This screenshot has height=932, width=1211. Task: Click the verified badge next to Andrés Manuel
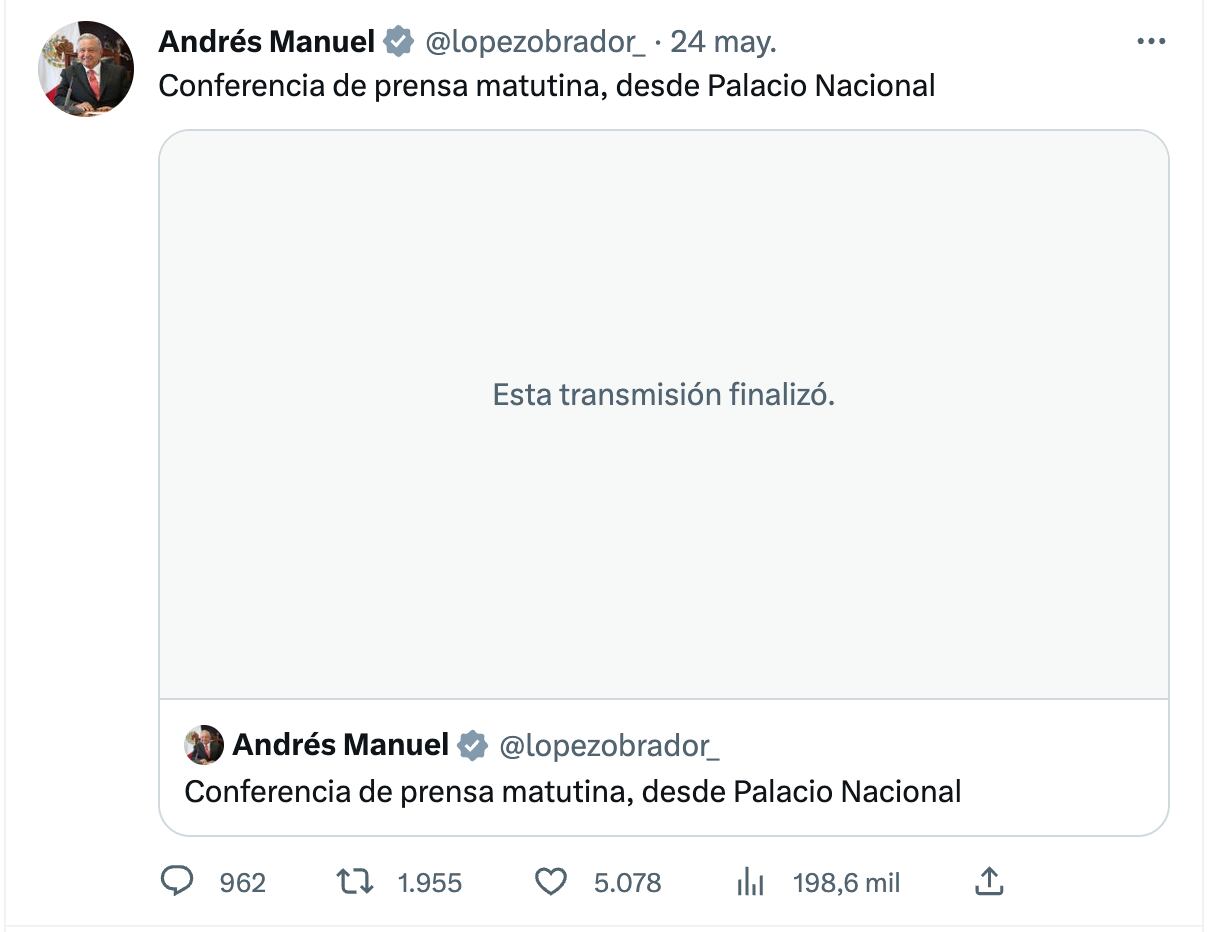point(399,40)
